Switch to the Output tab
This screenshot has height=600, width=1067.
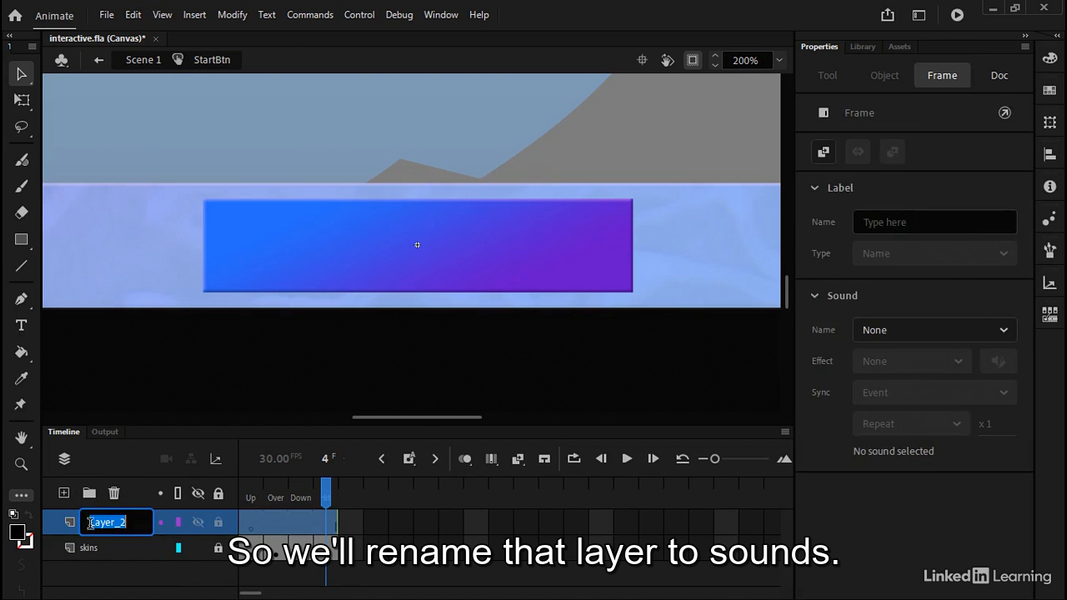click(104, 431)
